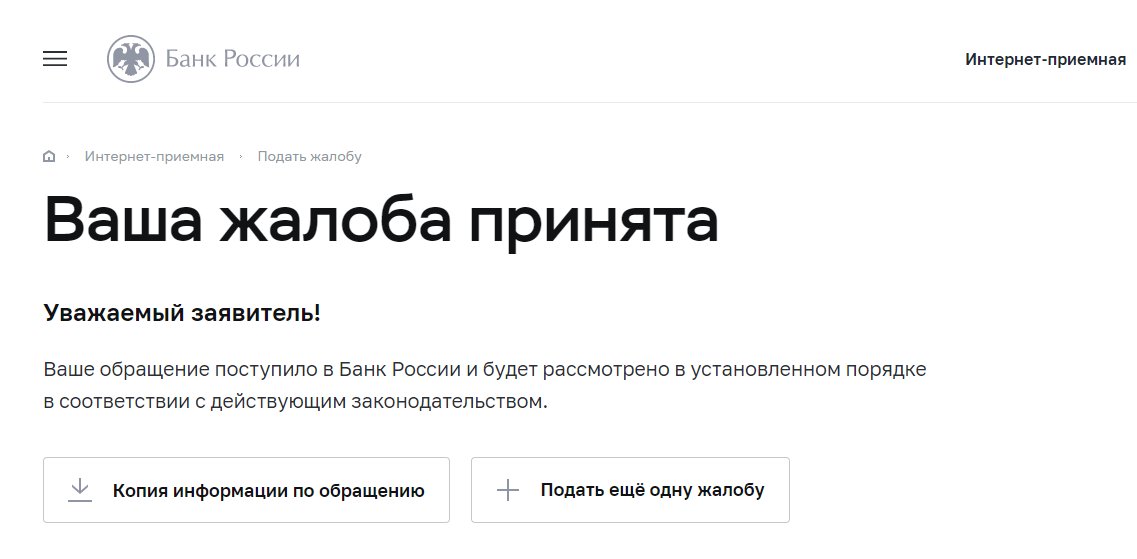The height and width of the screenshot is (559, 1137).
Task: Choose Подать ещё одну жалобу
Action: [630, 490]
